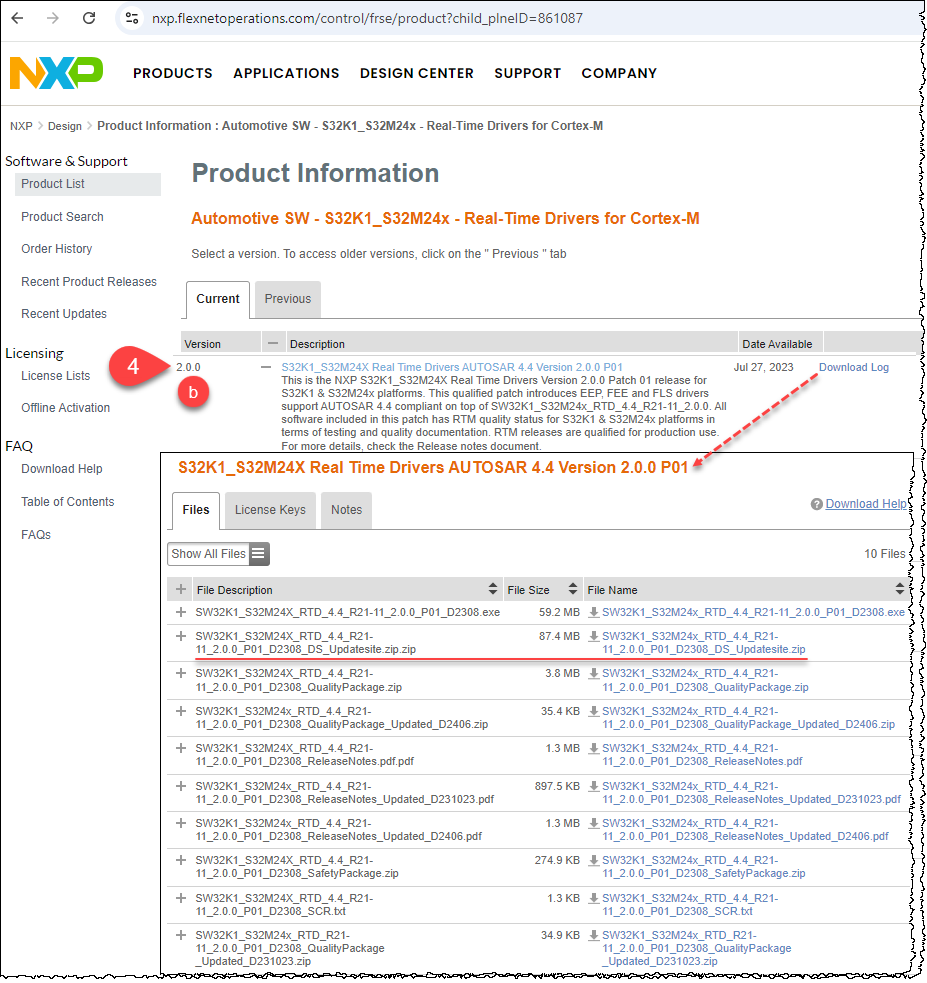Open Table of Contents in sidebar
This screenshot has width=927, height=983.
tap(68, 502)
